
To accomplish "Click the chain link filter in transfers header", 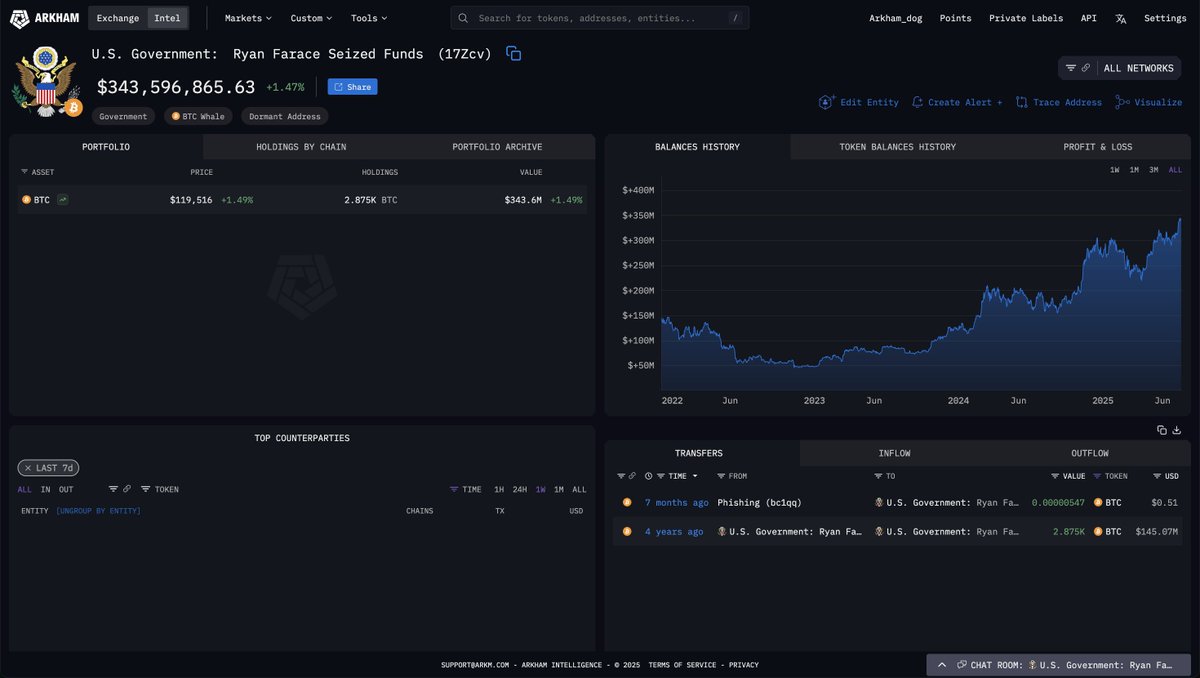I will point(632,476).
